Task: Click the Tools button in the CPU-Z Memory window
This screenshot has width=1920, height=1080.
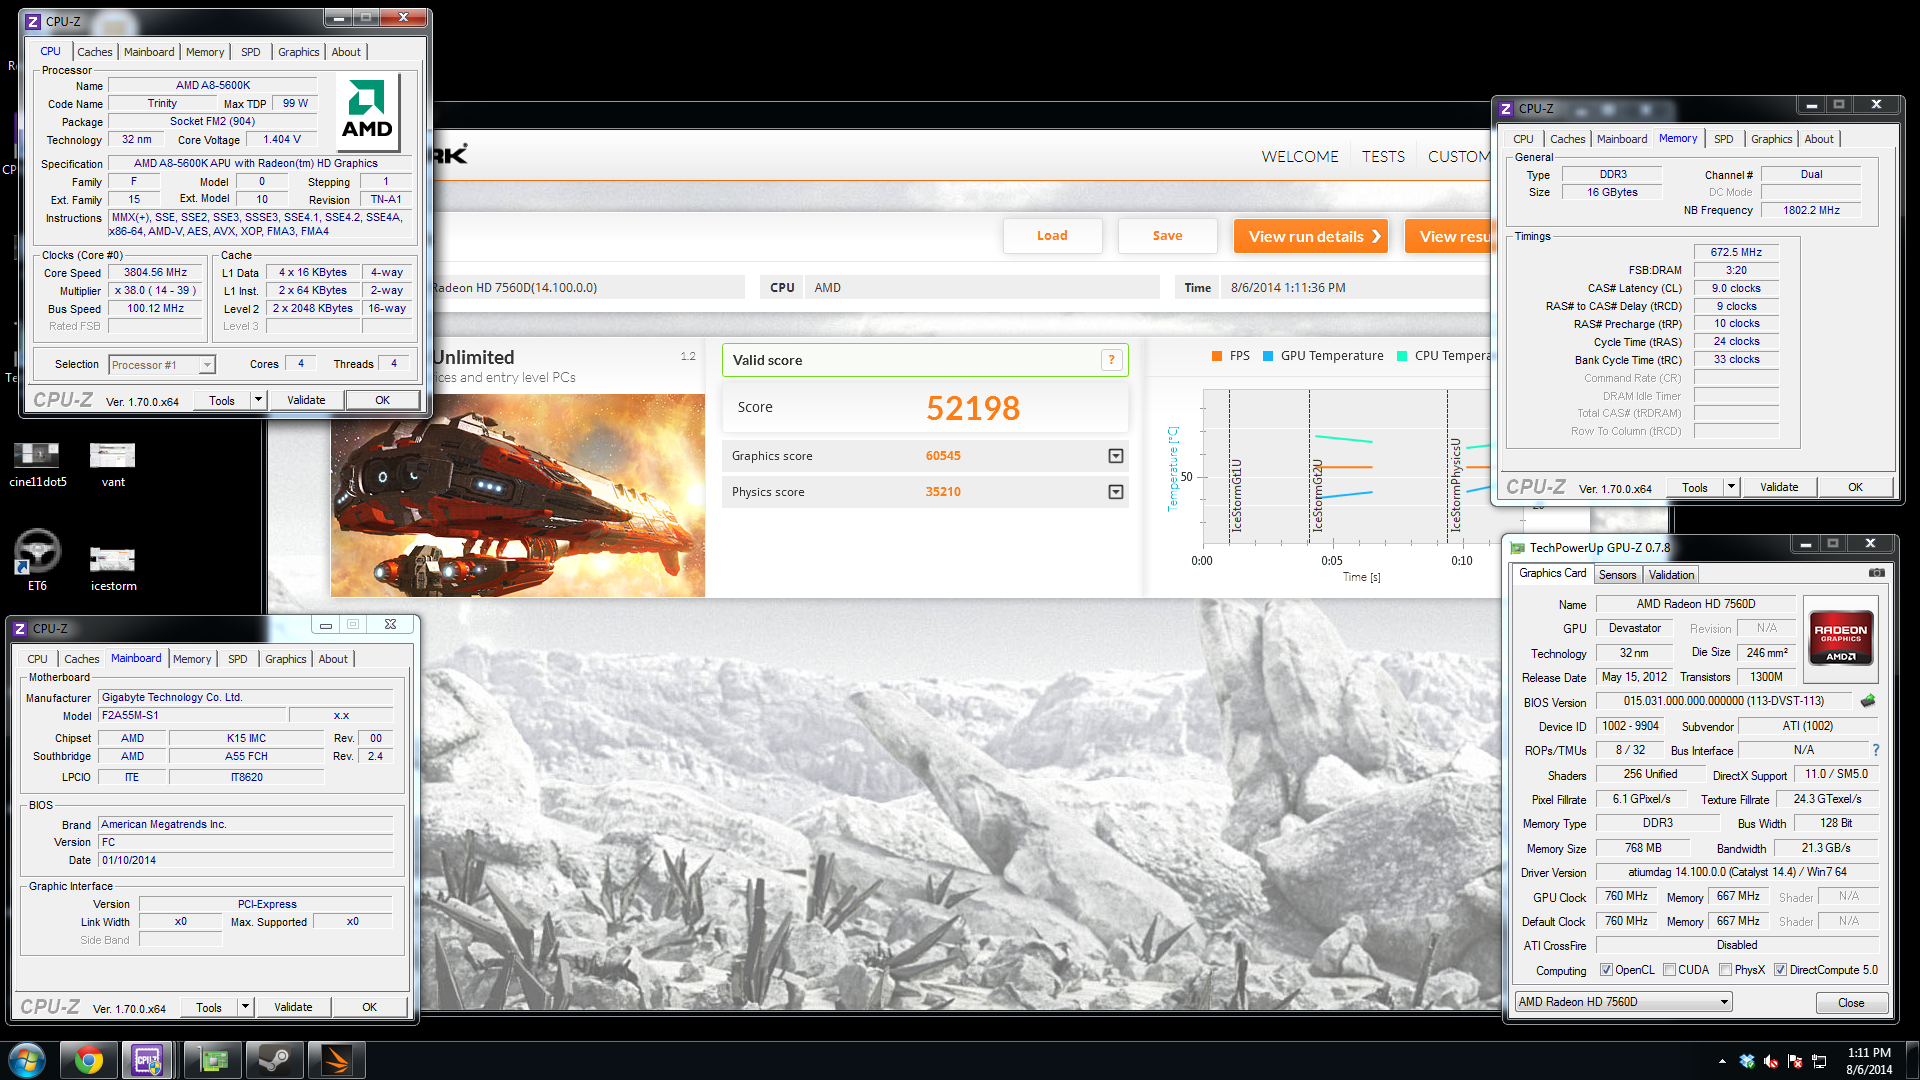Action: [1694, 487]
